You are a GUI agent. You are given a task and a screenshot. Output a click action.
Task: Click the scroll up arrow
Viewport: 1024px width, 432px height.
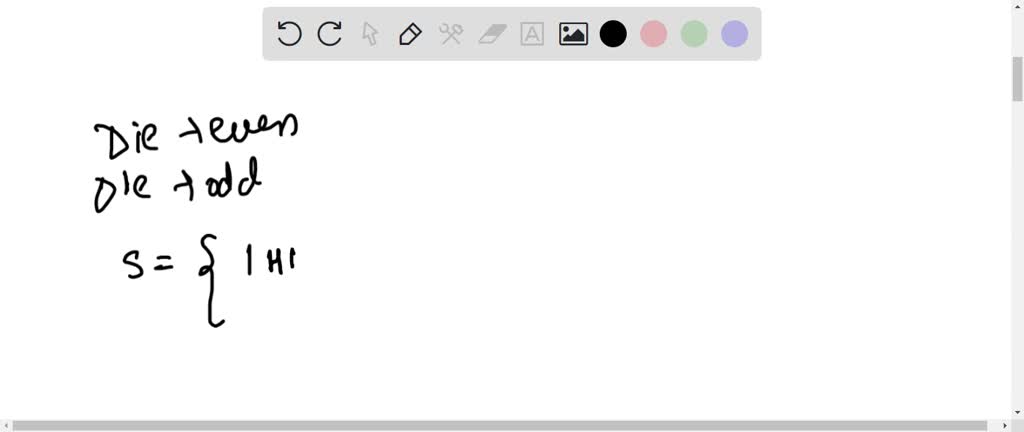tap(1017, 5)
